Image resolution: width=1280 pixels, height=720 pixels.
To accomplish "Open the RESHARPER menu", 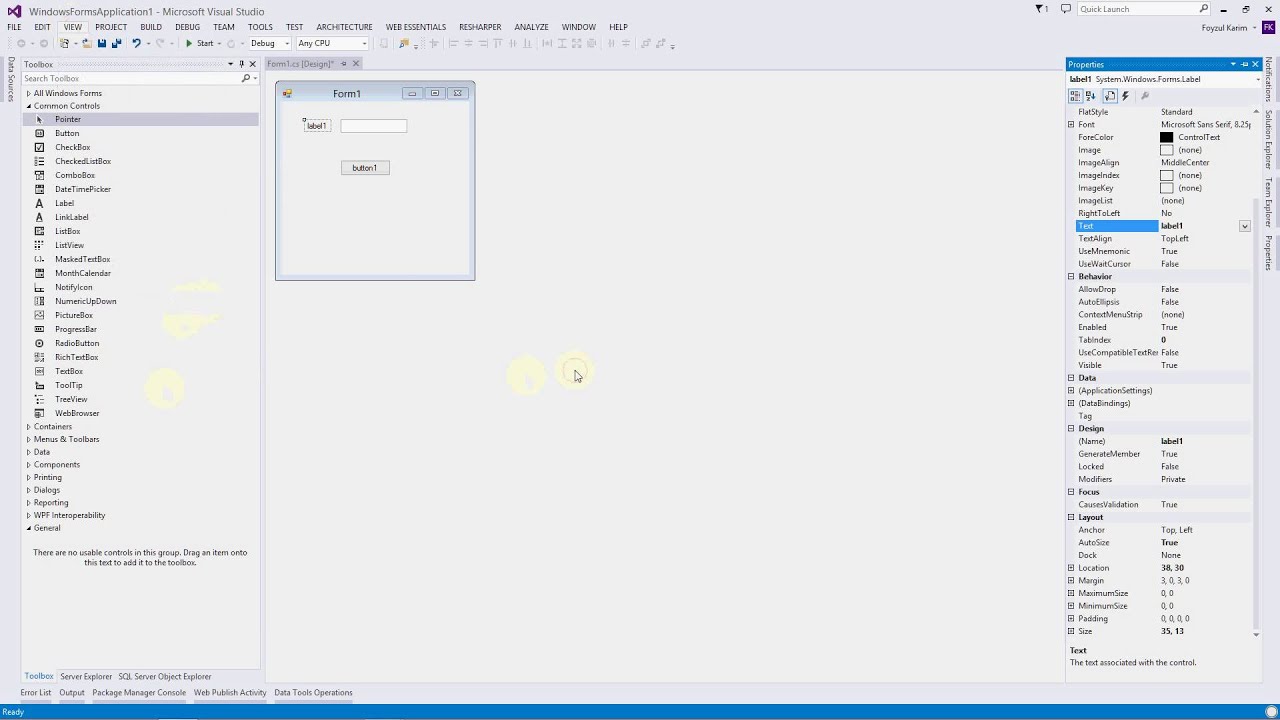I will point(480,27).
